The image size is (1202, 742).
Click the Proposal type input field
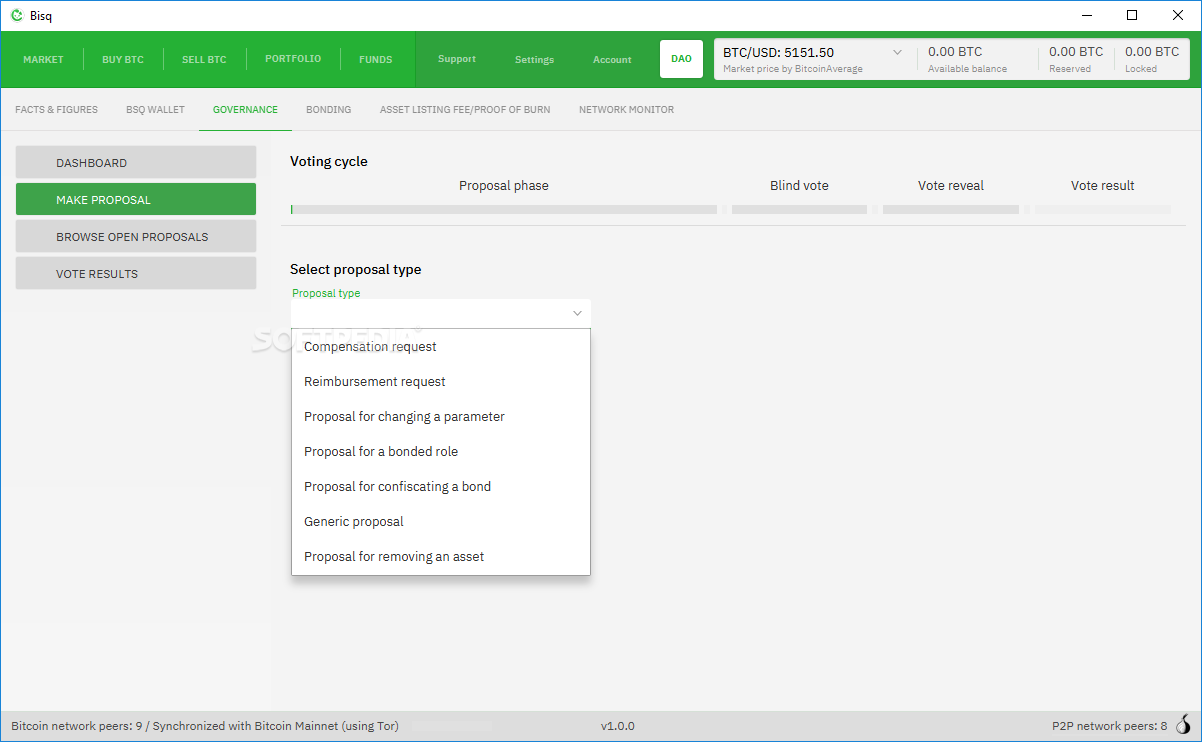(x=441, y=313)
